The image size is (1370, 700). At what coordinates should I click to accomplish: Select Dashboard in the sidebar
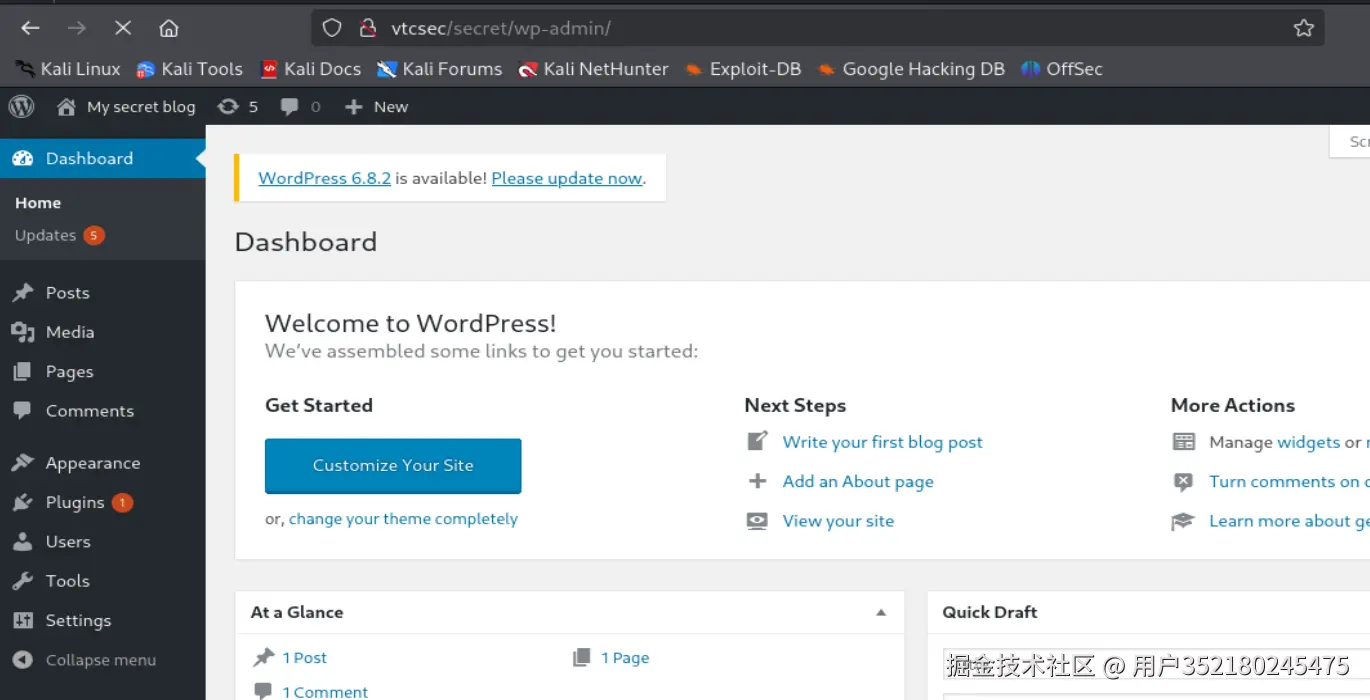point(102,158)
